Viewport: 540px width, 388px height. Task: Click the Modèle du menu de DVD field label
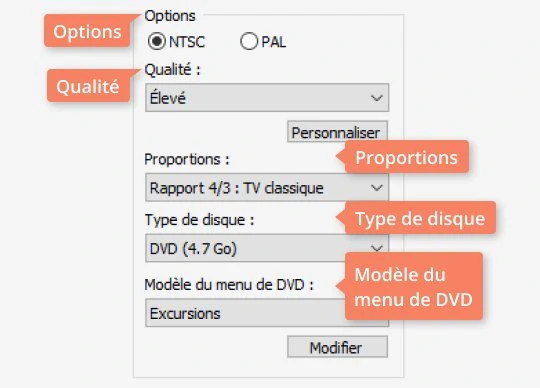(x=229, y=284)
